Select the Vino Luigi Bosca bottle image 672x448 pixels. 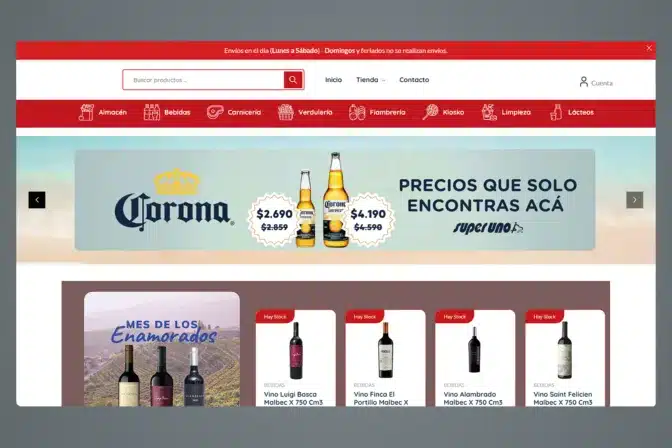click(x=296, y=351)
